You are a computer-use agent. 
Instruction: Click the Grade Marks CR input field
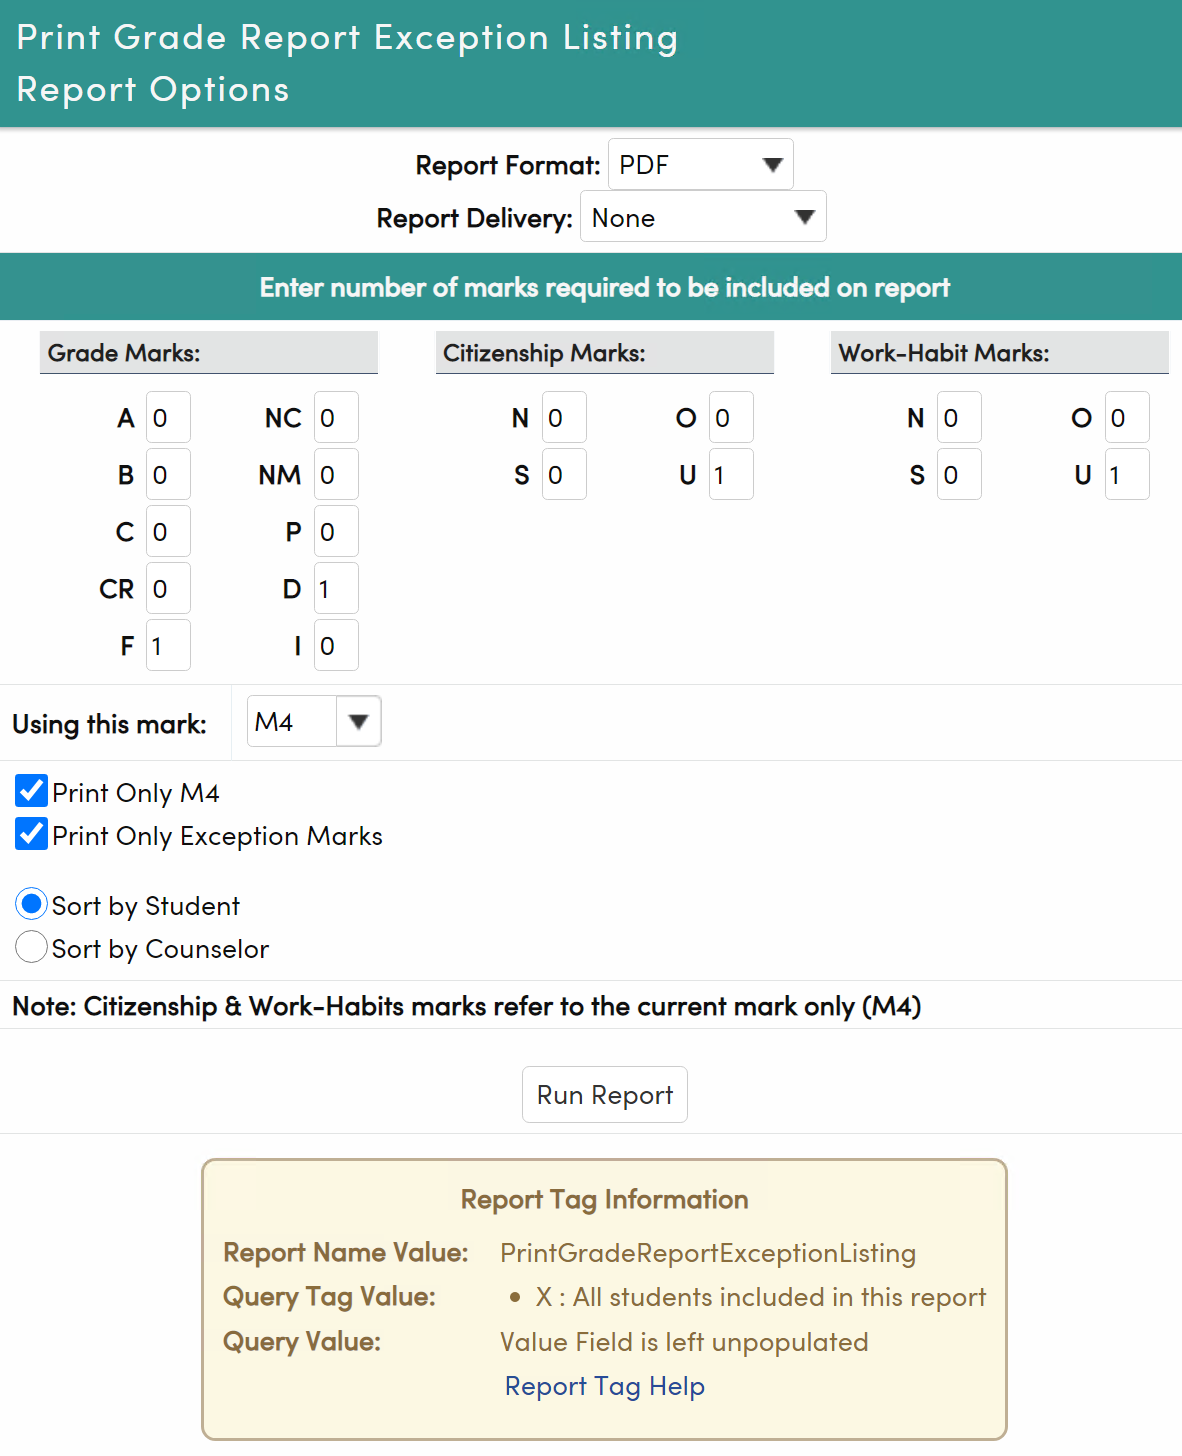click(x=168, y=588)
